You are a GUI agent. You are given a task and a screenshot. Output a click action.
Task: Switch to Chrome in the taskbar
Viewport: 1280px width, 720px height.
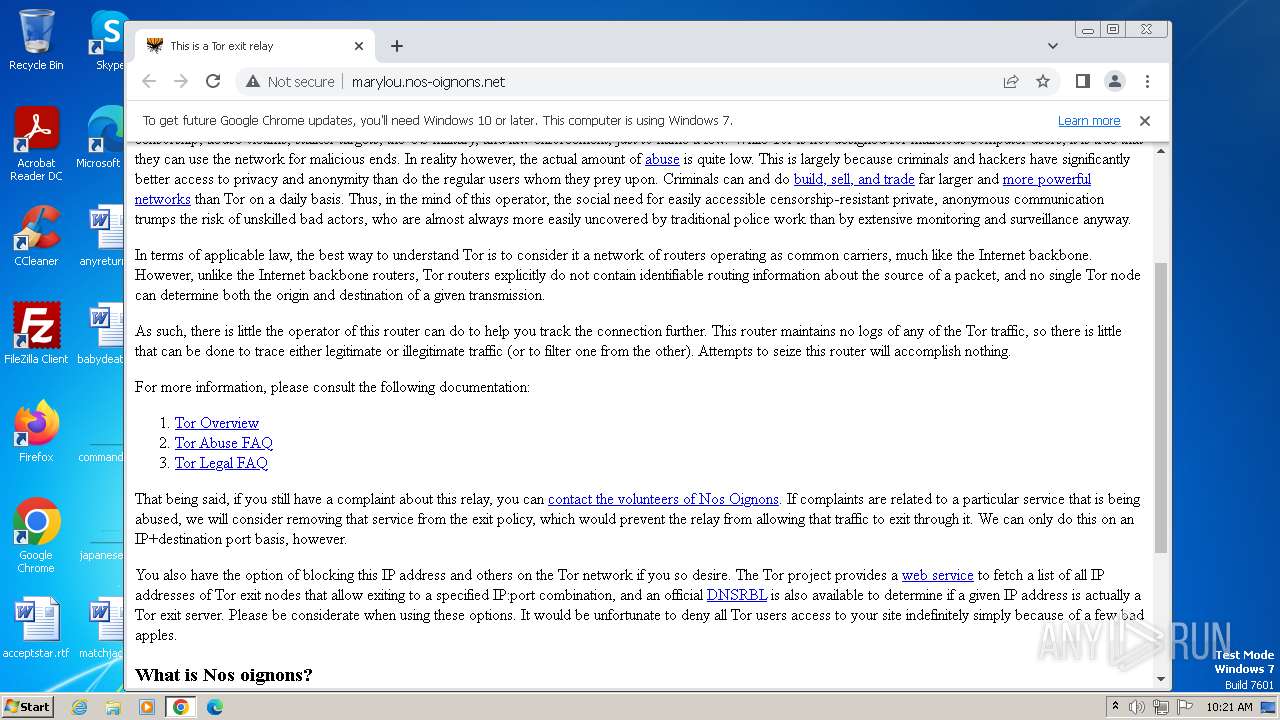pos(181,707)
